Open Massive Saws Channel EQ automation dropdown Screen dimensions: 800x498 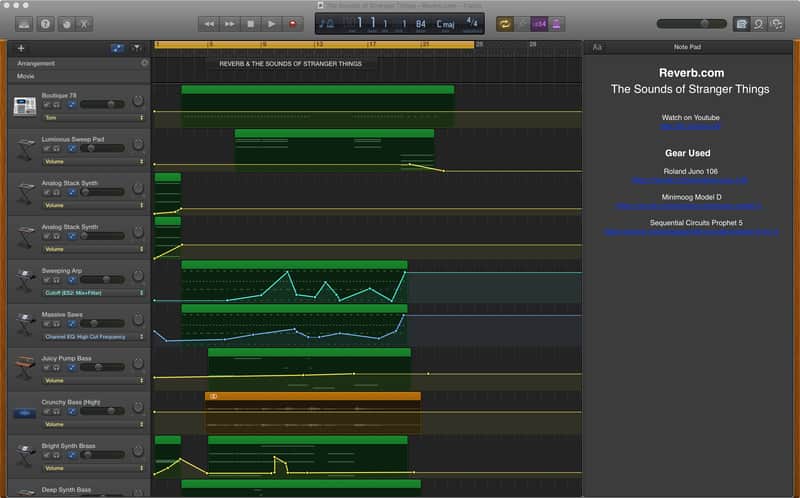[x=93, y=337]
